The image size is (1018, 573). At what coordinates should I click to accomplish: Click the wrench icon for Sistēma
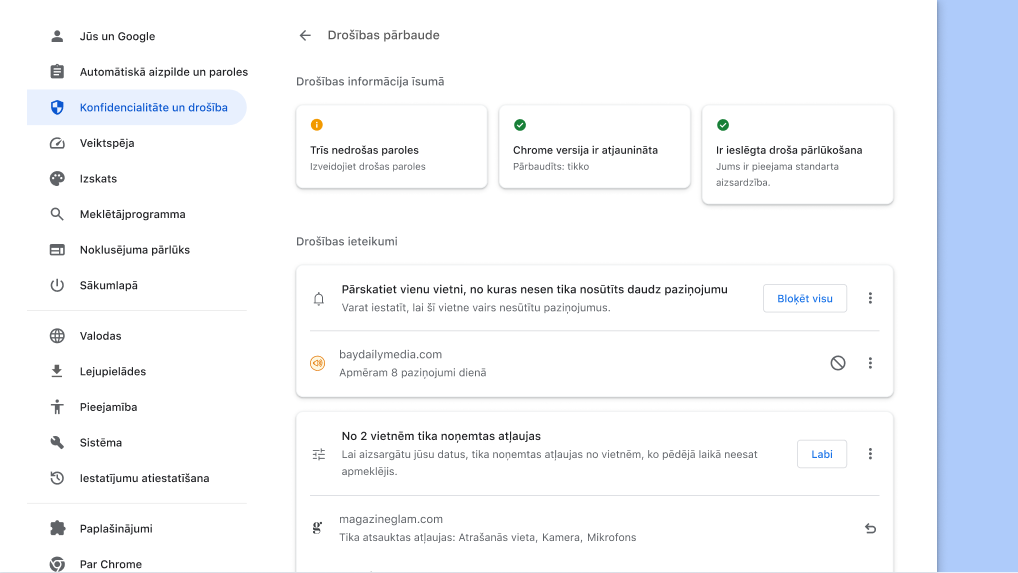[57, 443]
